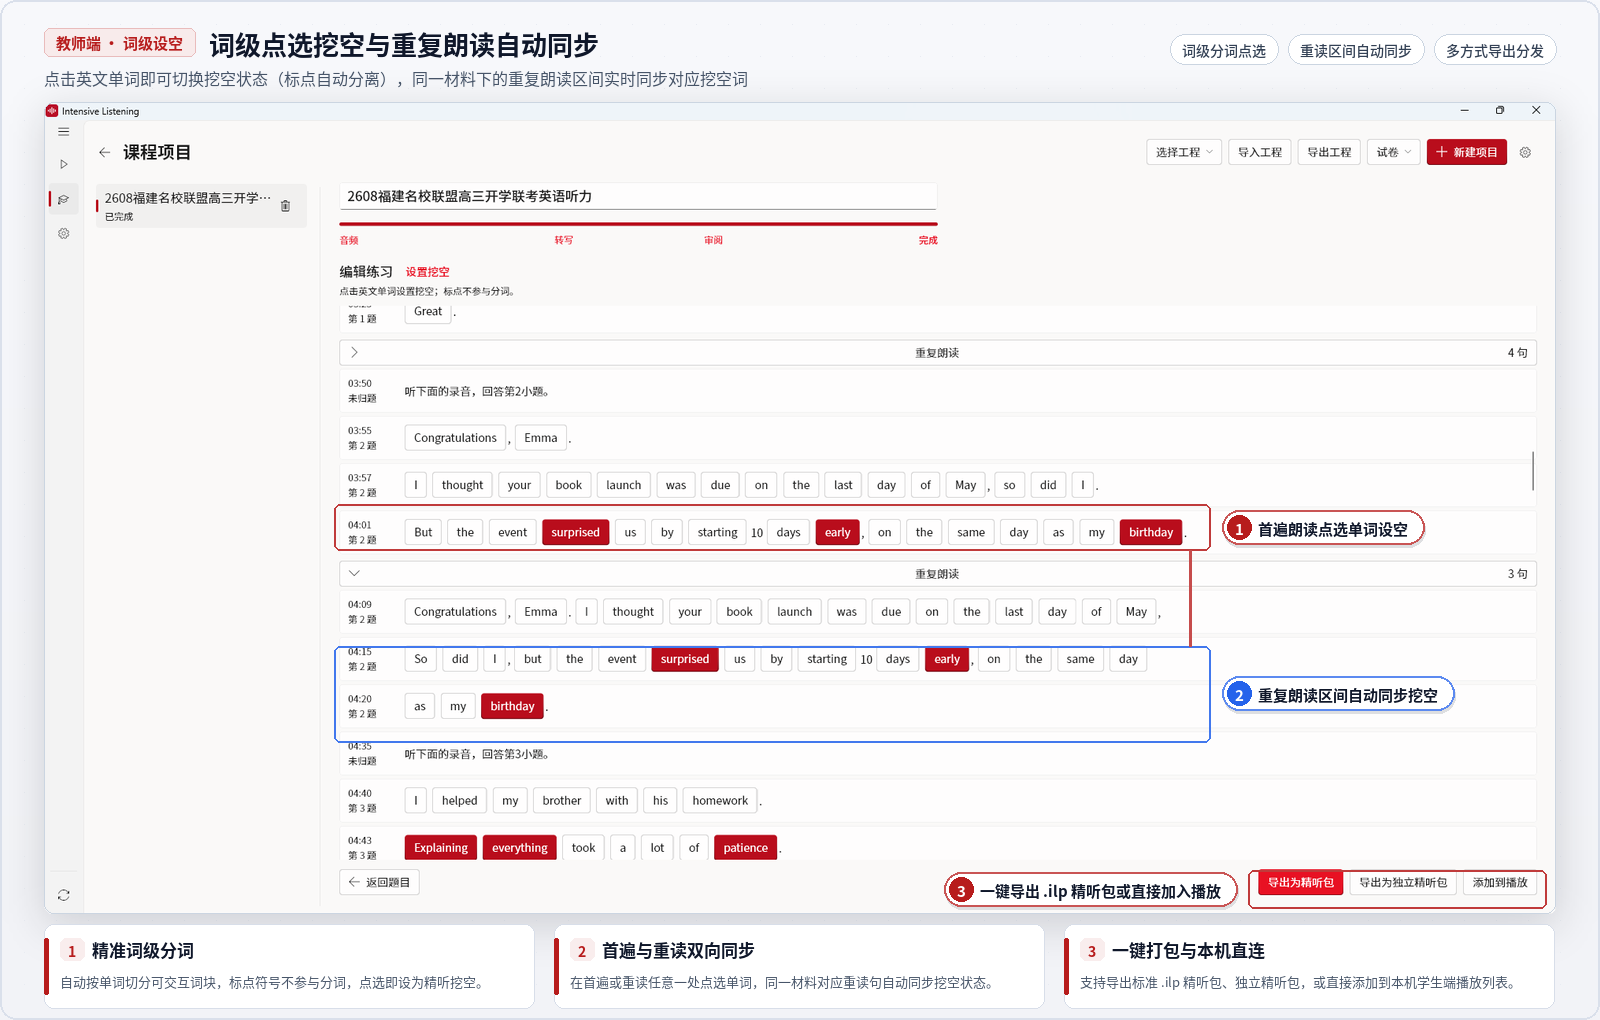The width and height of the screenshot is (1600, 1020).
Task: Click the 导出工程 button
Action: pyautogui.click(x=1329, y=152)
